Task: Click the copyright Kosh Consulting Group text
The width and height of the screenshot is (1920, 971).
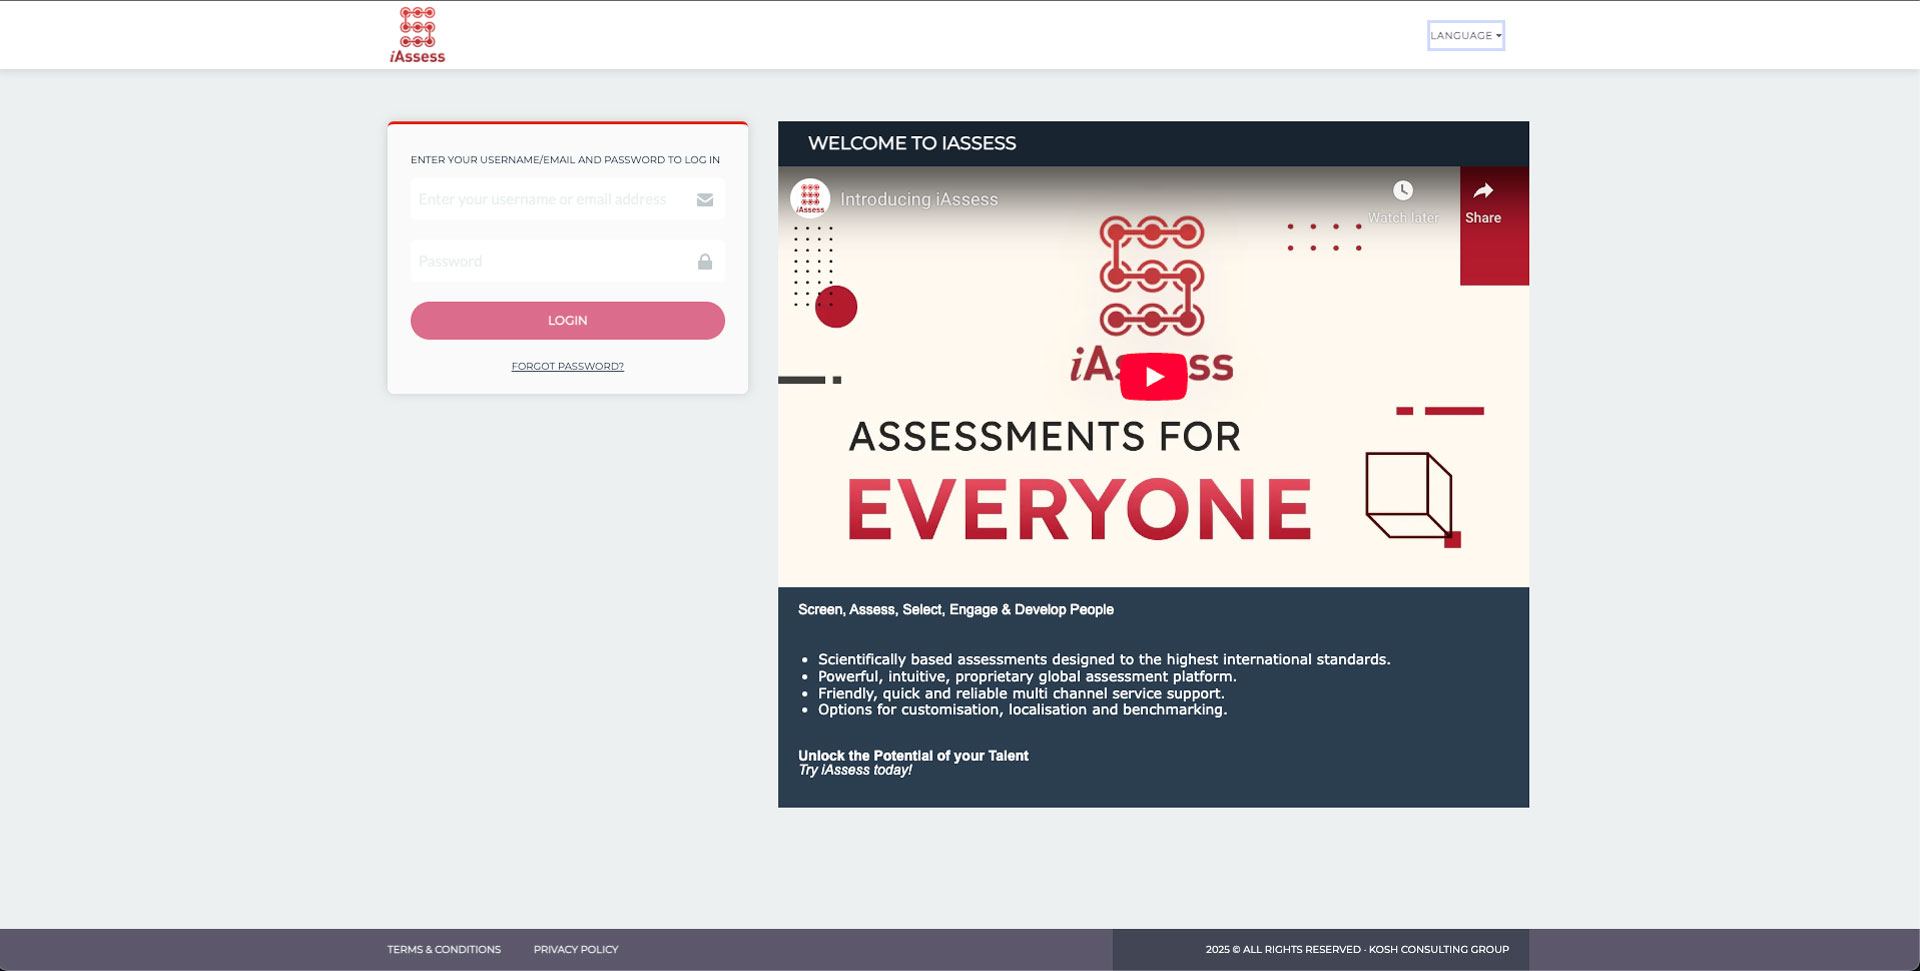Action: pos(1357,949)
